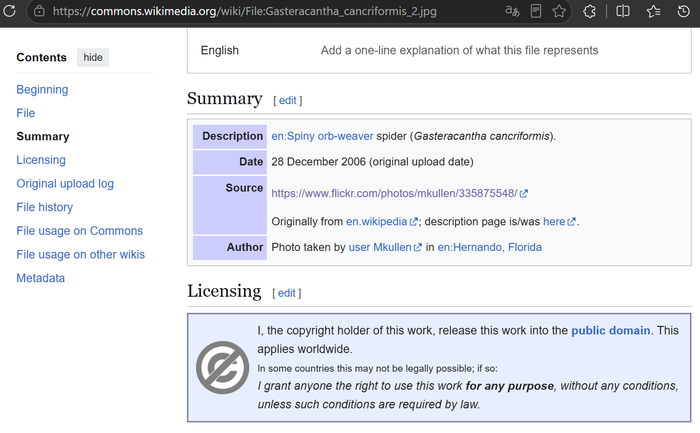Open immersive reader icon in address bar
Image resolution: width=700 pixels, height=433 pixels.
536,11
